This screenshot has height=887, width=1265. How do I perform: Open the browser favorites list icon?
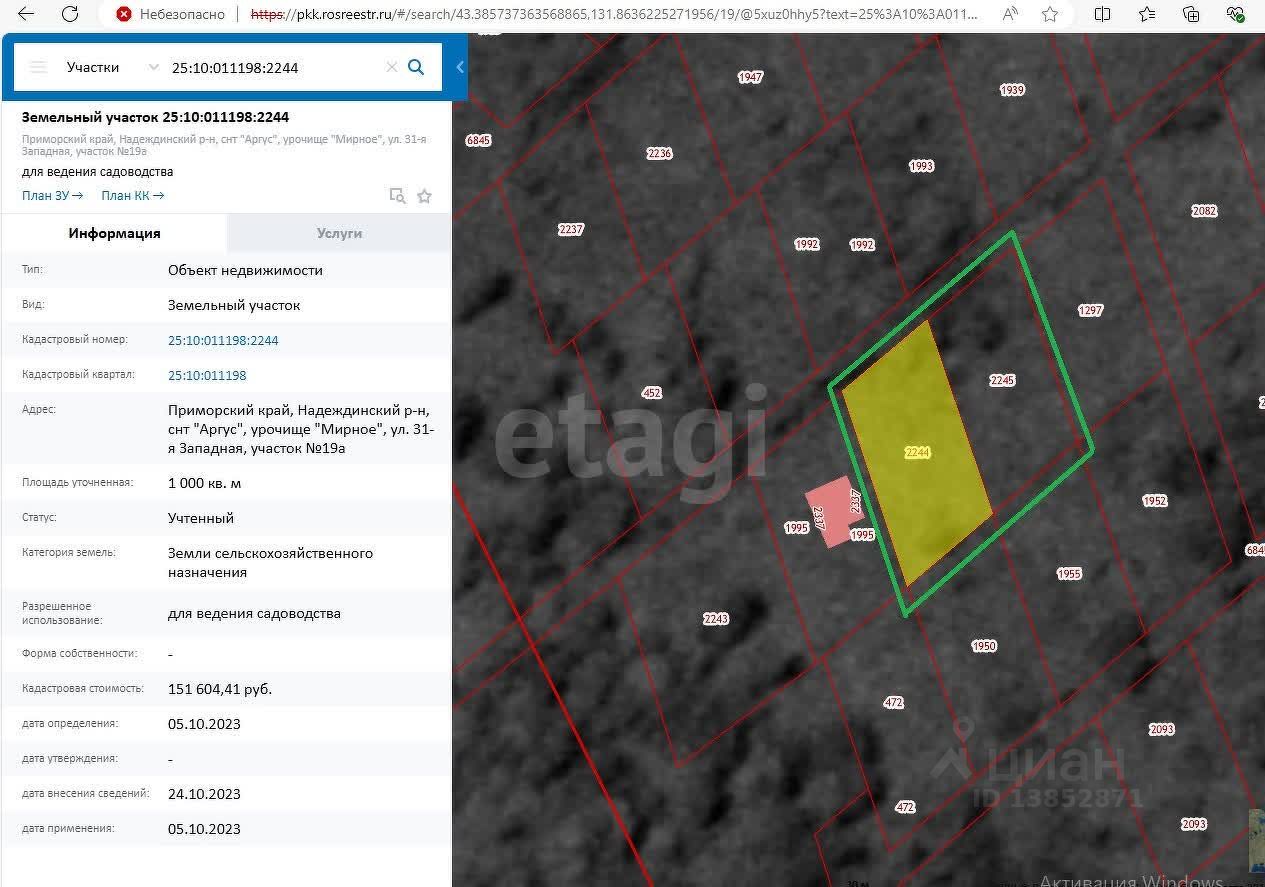1147,14
